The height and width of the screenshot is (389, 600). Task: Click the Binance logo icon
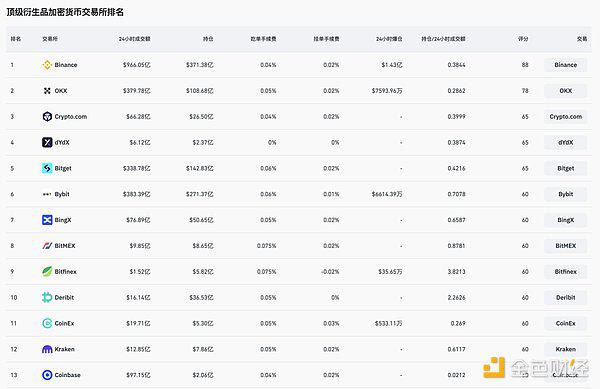(x=47, y=65)
